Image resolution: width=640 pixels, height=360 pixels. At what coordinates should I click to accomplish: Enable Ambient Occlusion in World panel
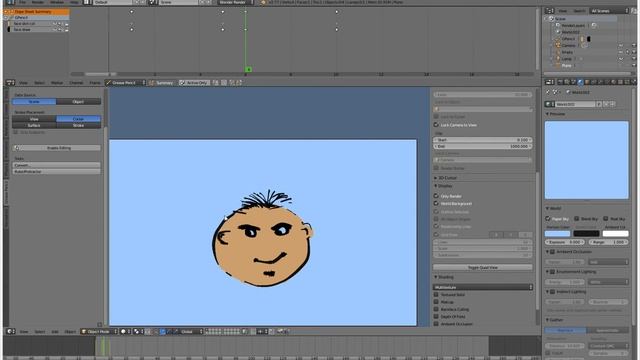coord(553,252)
